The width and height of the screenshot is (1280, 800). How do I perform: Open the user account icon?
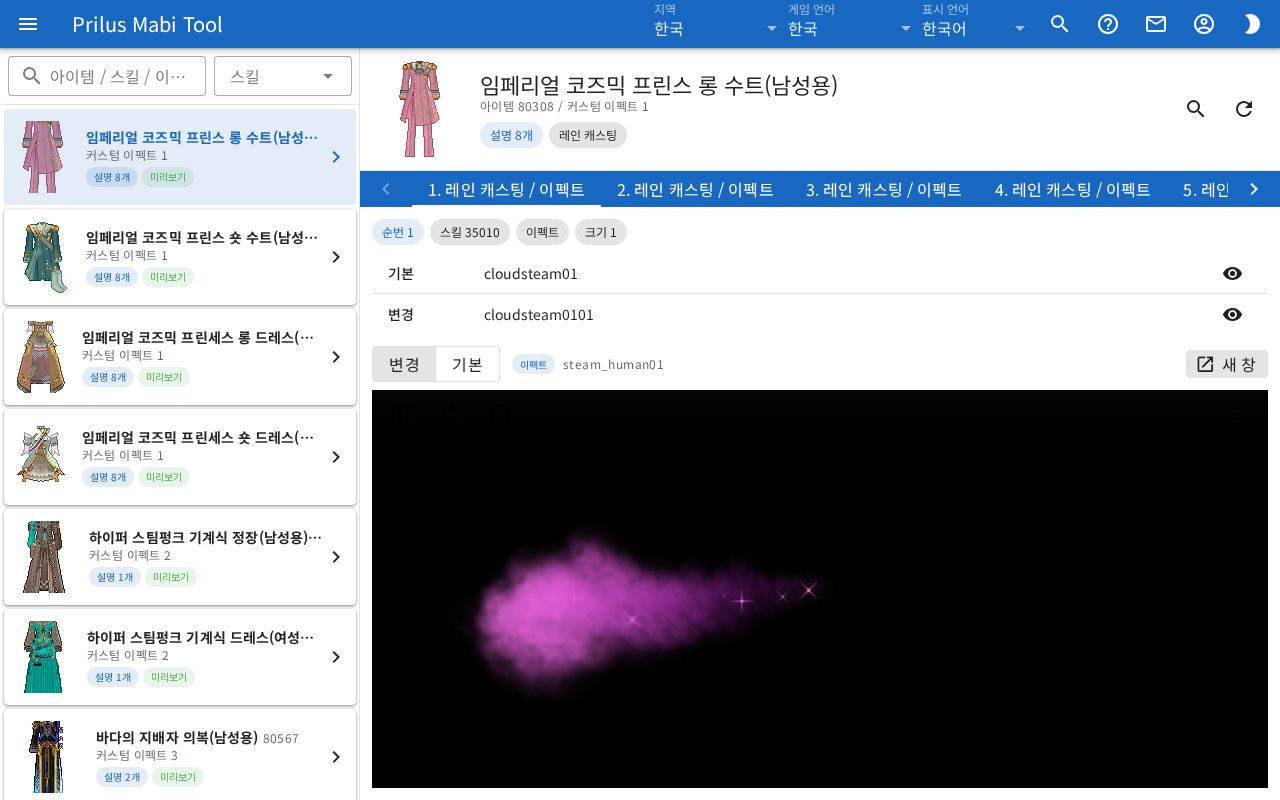coord(1204,24)
